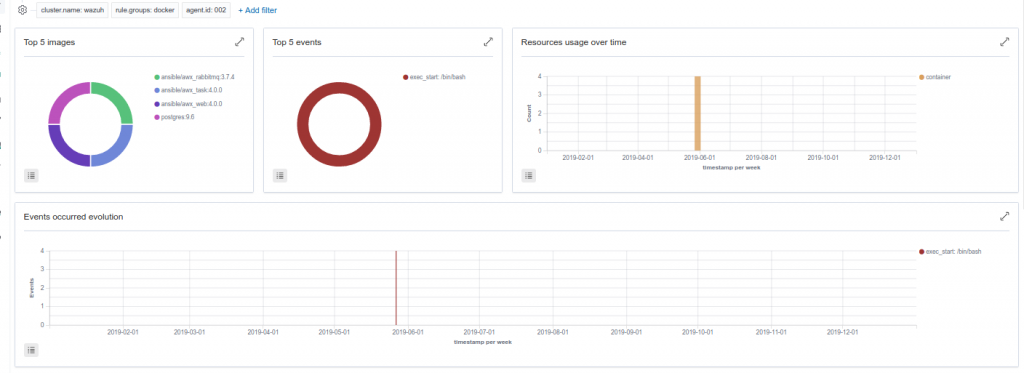Click the ansible/awx_task:4.0.0 legend label
1024x373 pixels.
[192, 90]
